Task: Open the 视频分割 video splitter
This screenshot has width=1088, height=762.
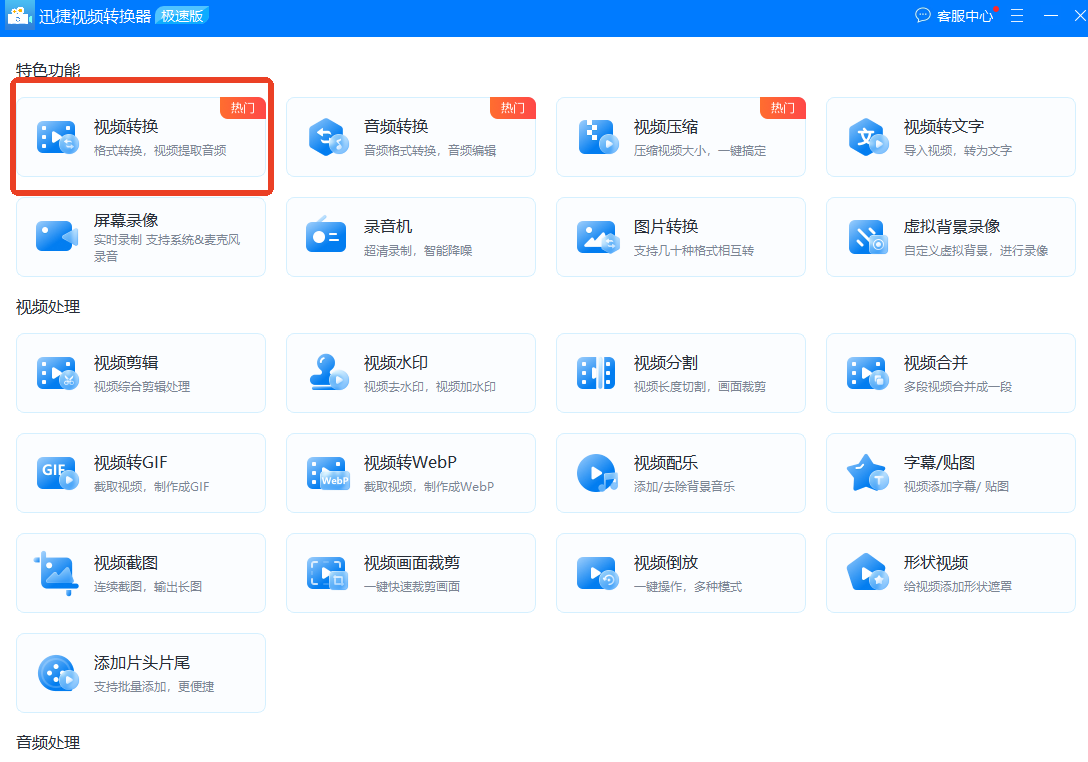Action: coord(680,373)
